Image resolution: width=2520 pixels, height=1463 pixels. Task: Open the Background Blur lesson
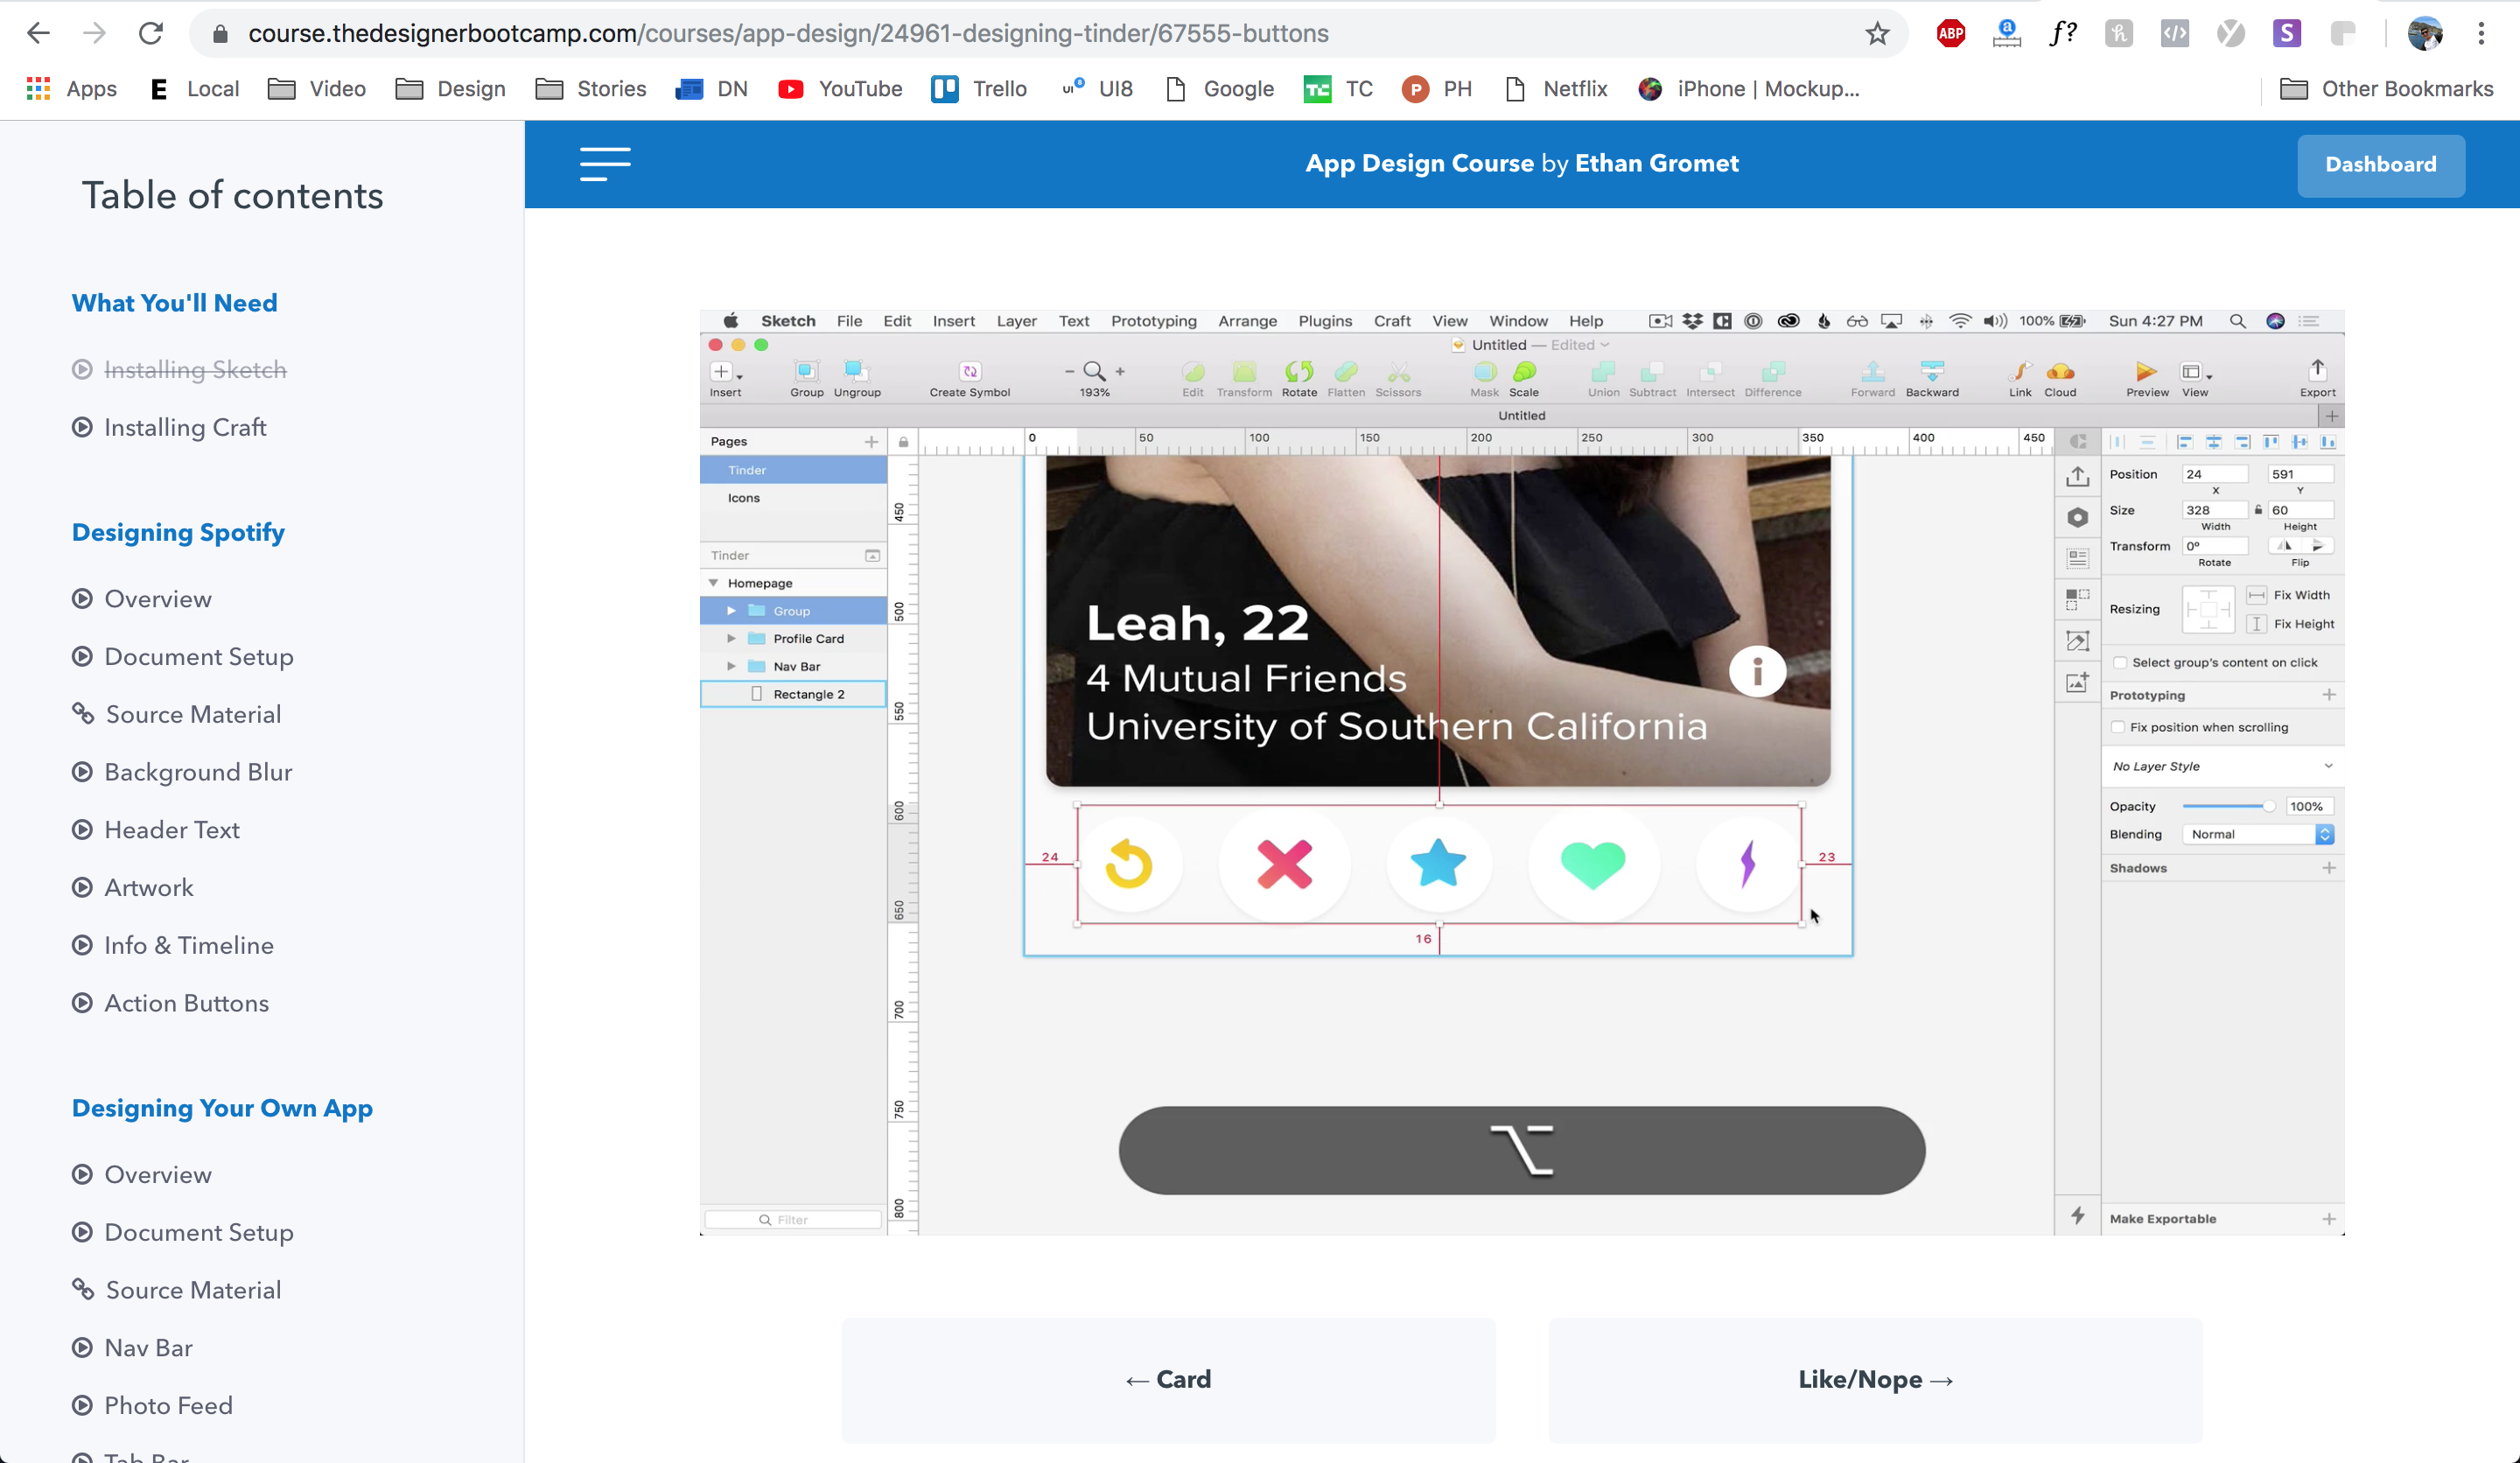[198, 773]
